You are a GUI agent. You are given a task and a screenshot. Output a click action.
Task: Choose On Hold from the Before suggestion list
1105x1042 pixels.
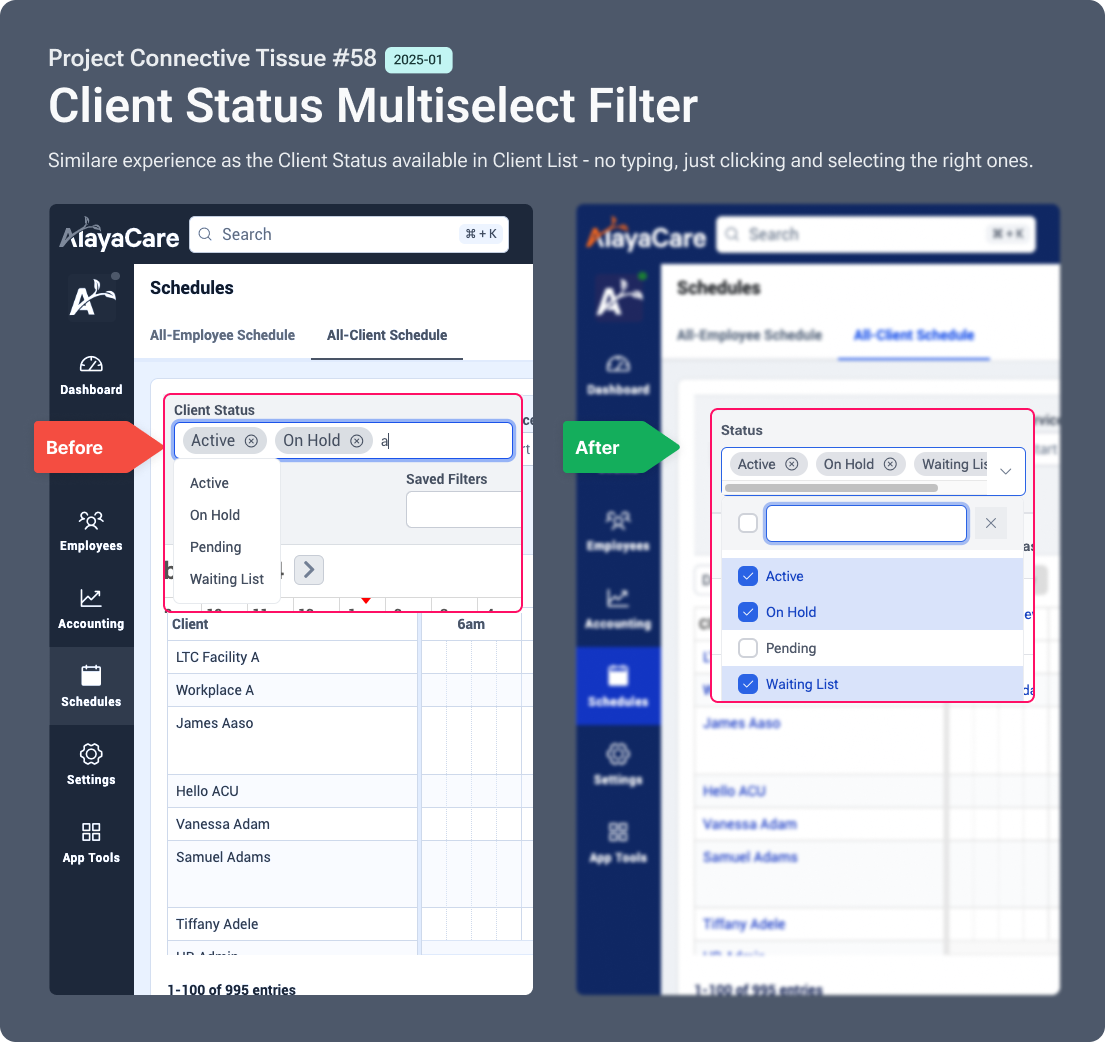(x=227, y=515)
